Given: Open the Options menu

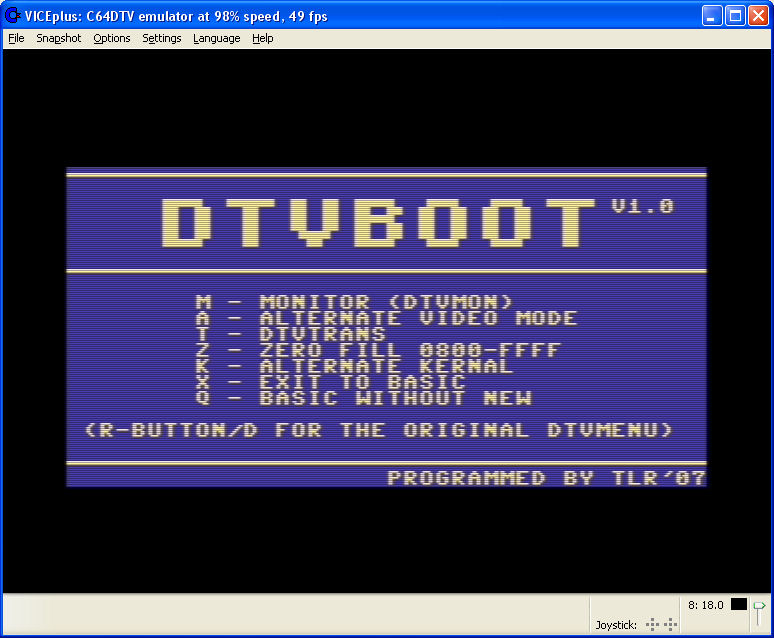Looking at the screenshot, I should point(112,39).
